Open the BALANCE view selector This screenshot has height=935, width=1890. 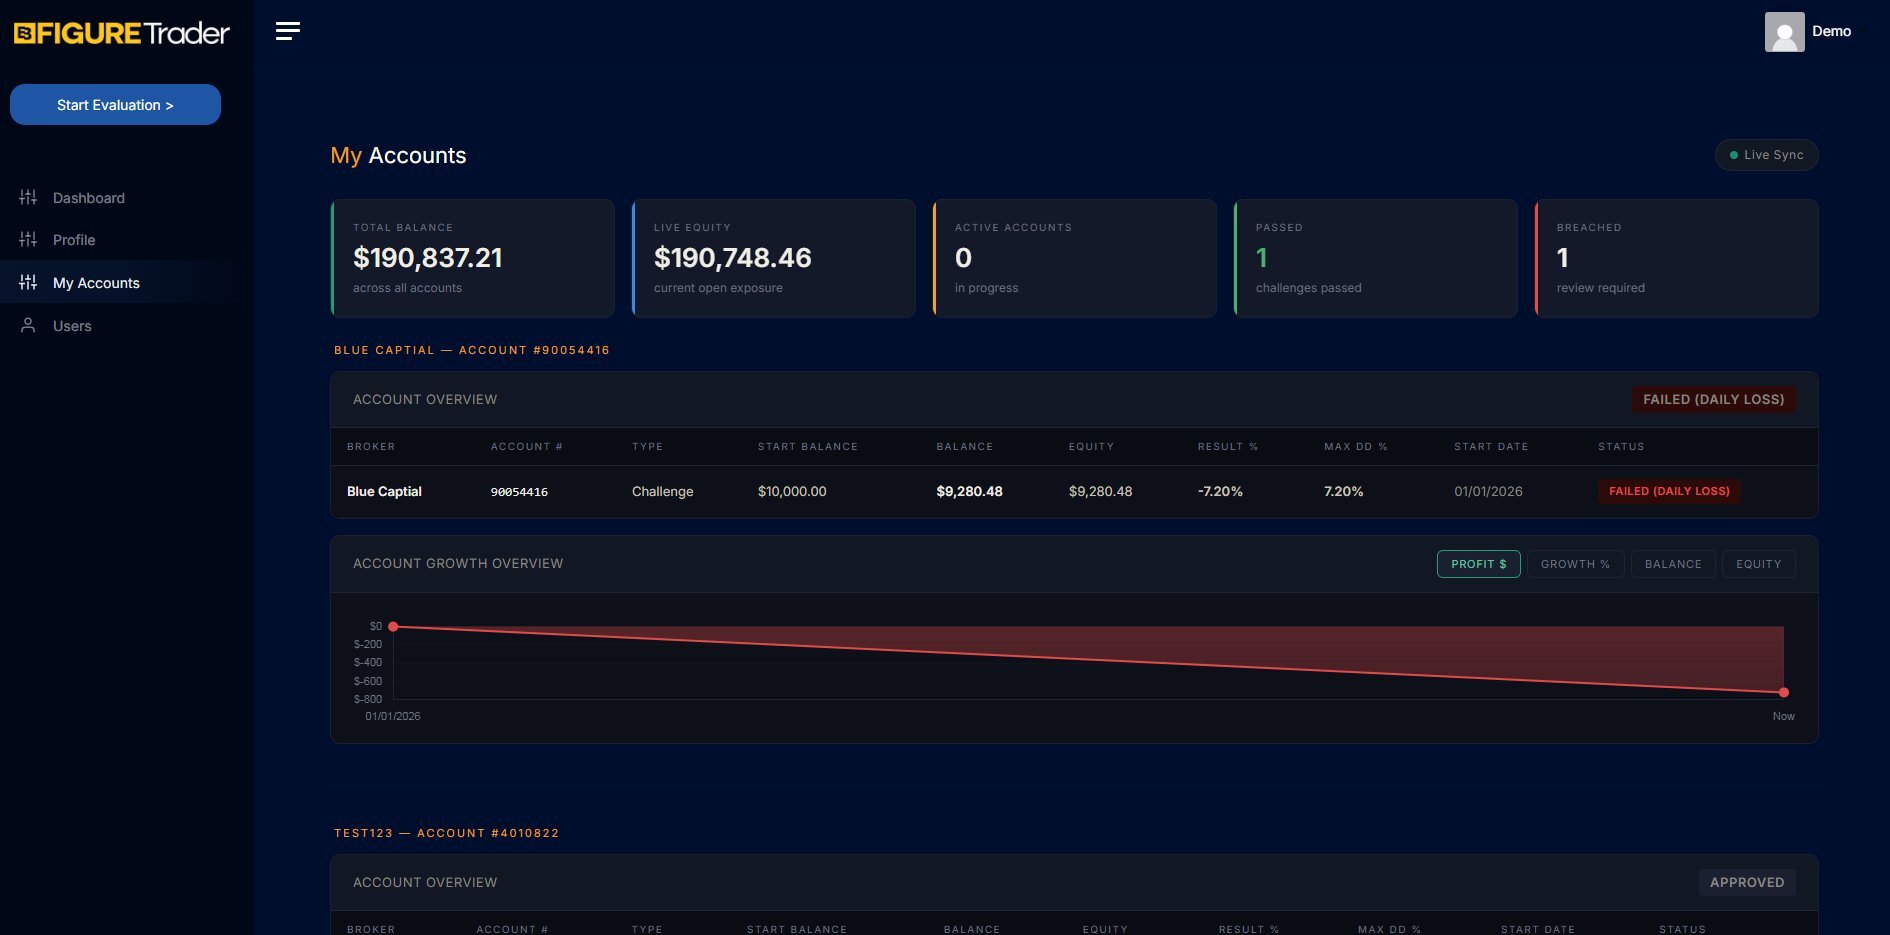click(x=1672, y=563)
